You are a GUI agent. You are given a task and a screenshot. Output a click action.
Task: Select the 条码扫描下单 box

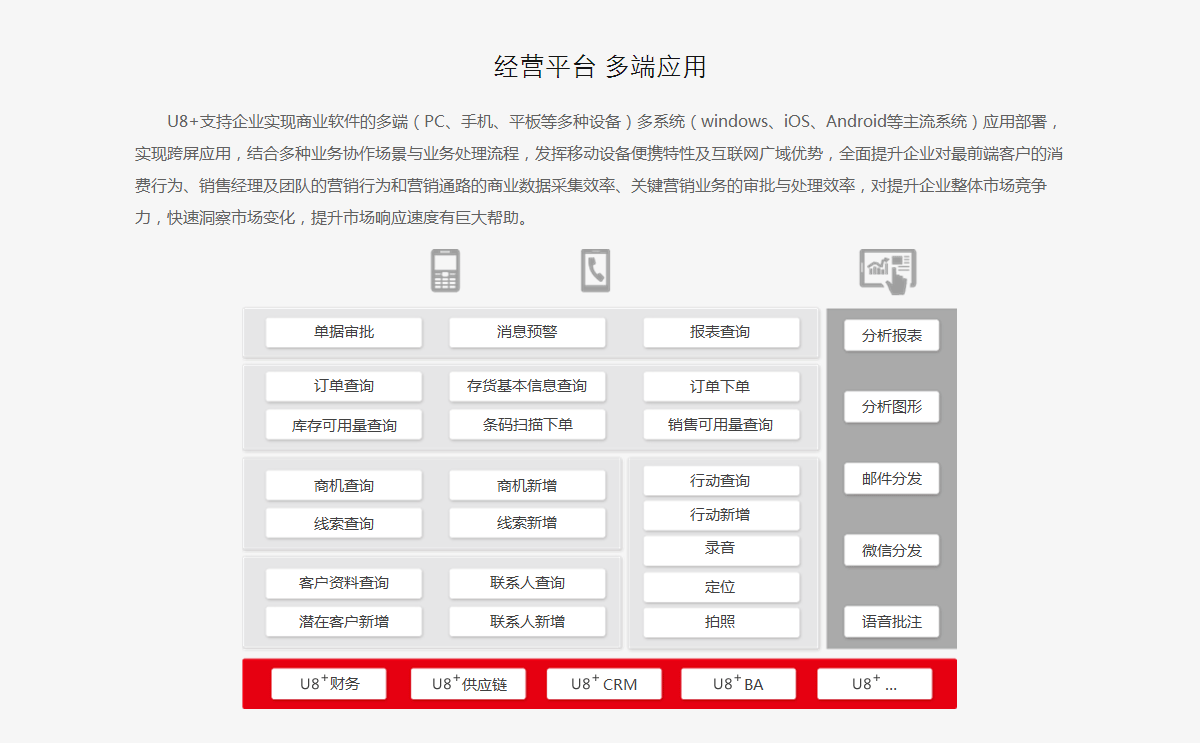(527, 425)
